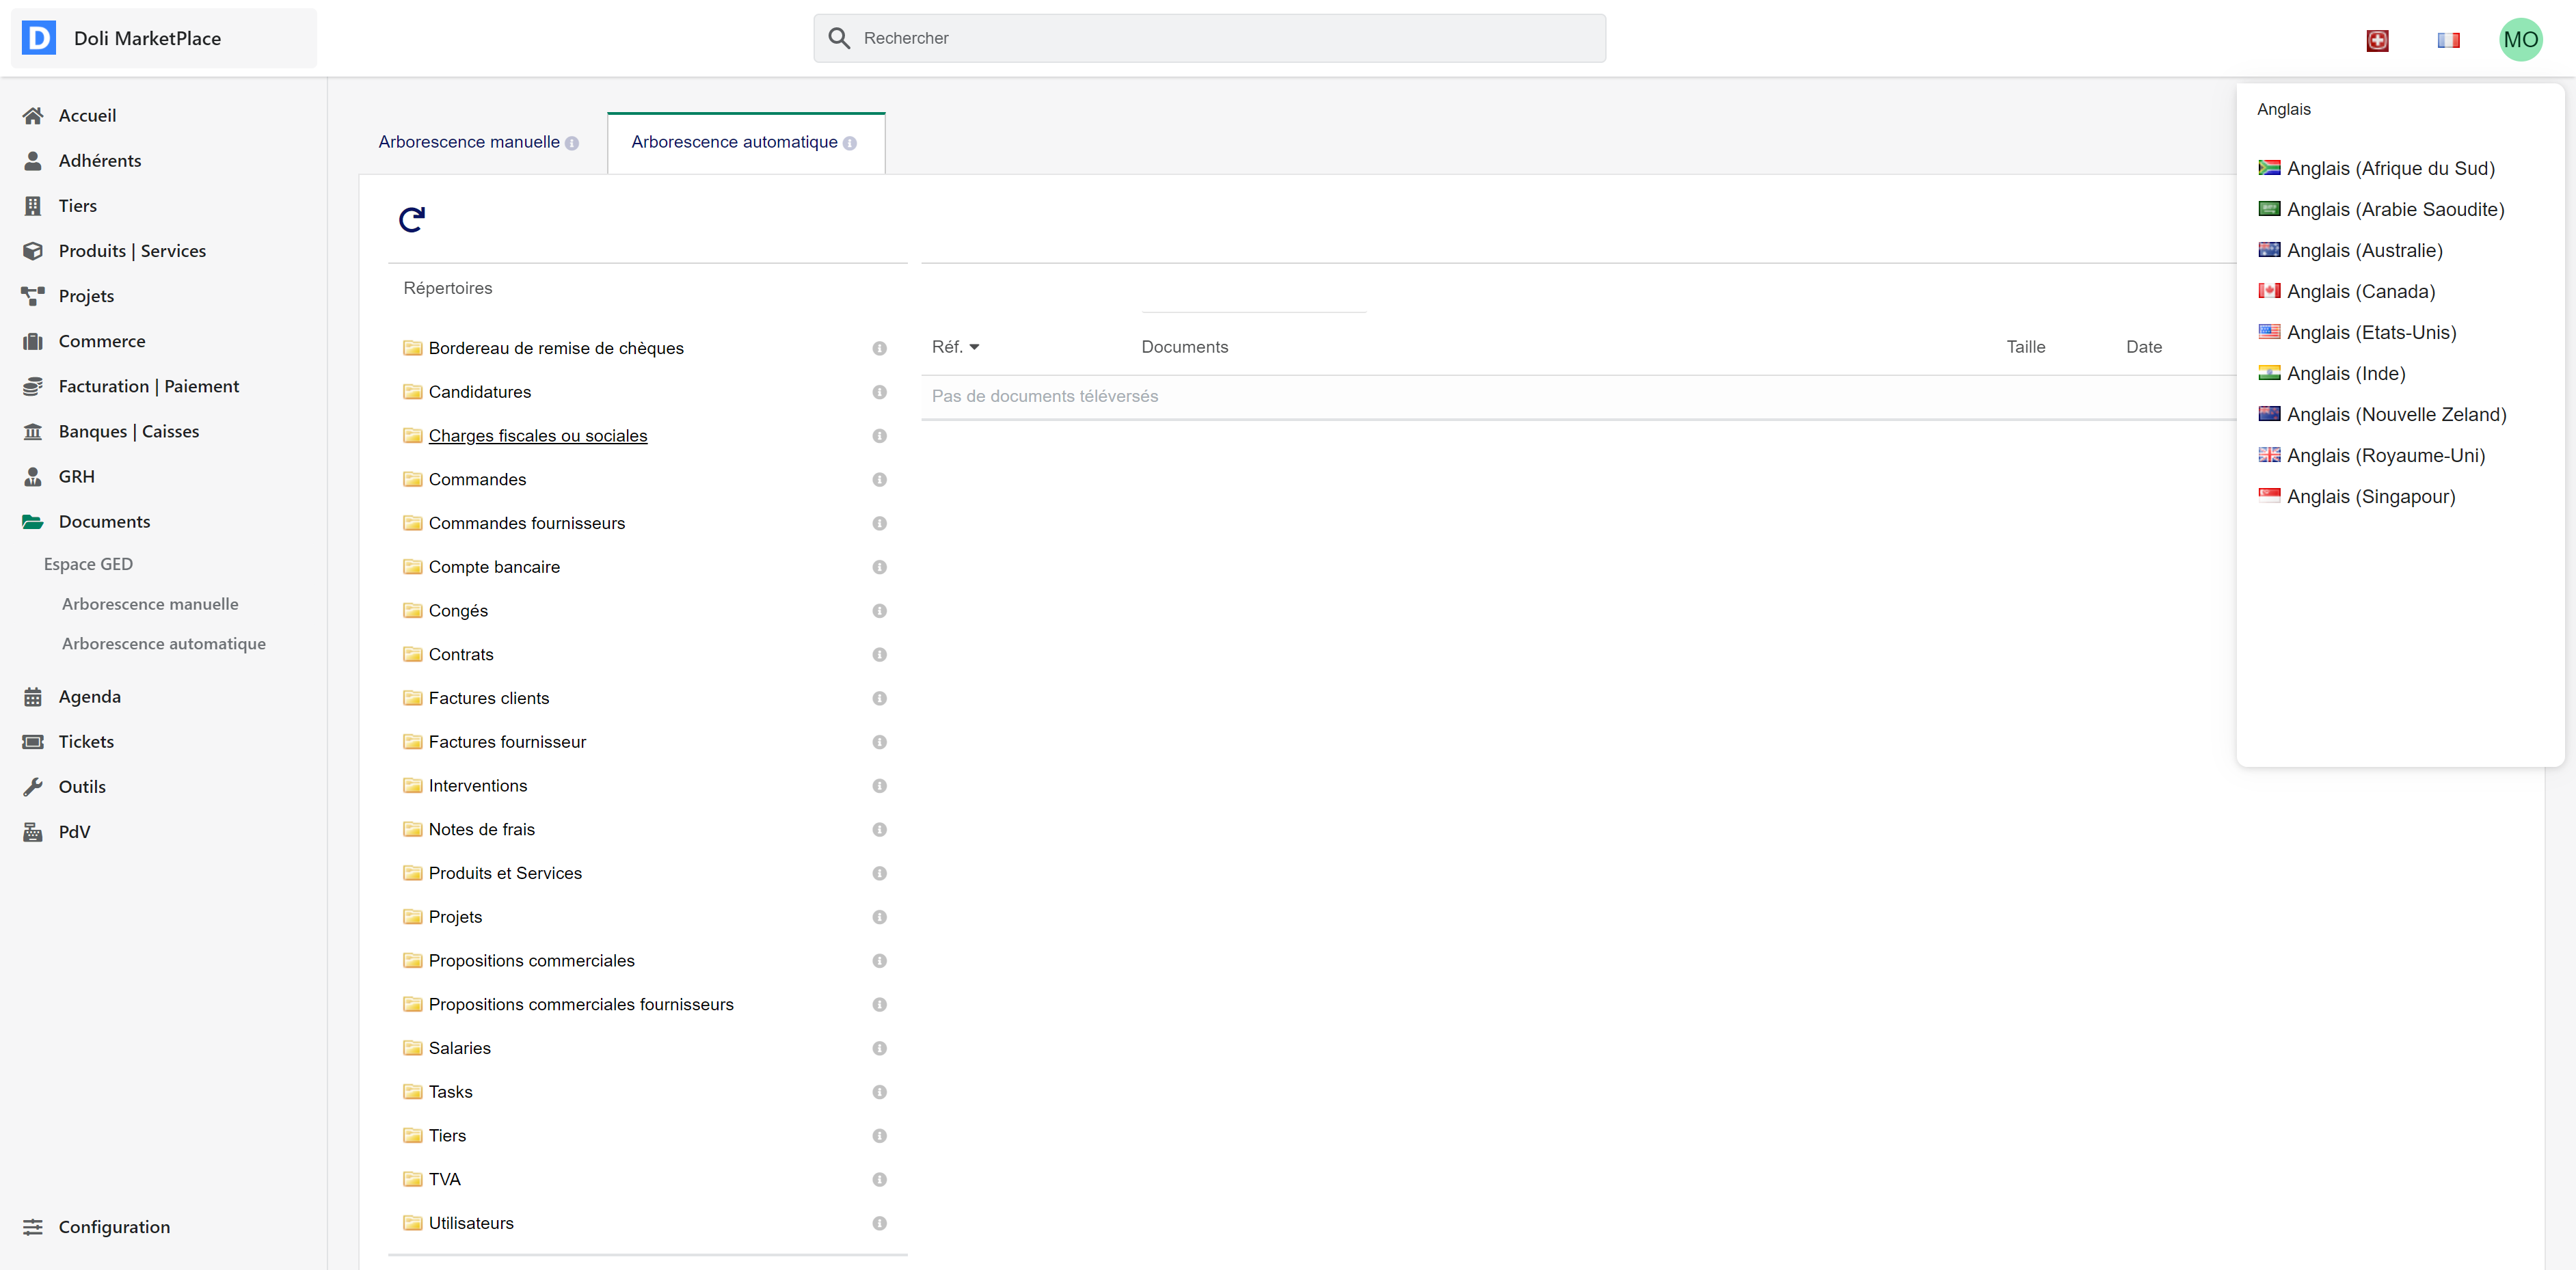Click info icon beside Candidatures folder
The width and height of the screenshot is (2576, 1270).
click(x=879, y=392)
